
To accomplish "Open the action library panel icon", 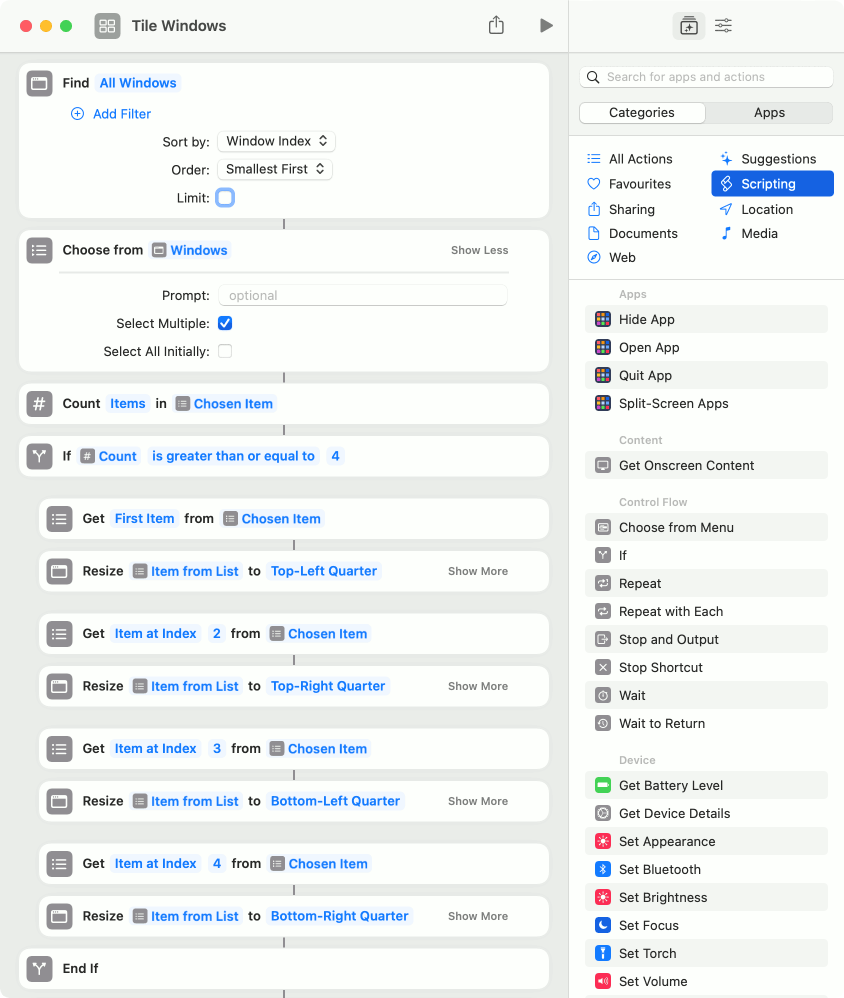I will (x=689, y=26).
